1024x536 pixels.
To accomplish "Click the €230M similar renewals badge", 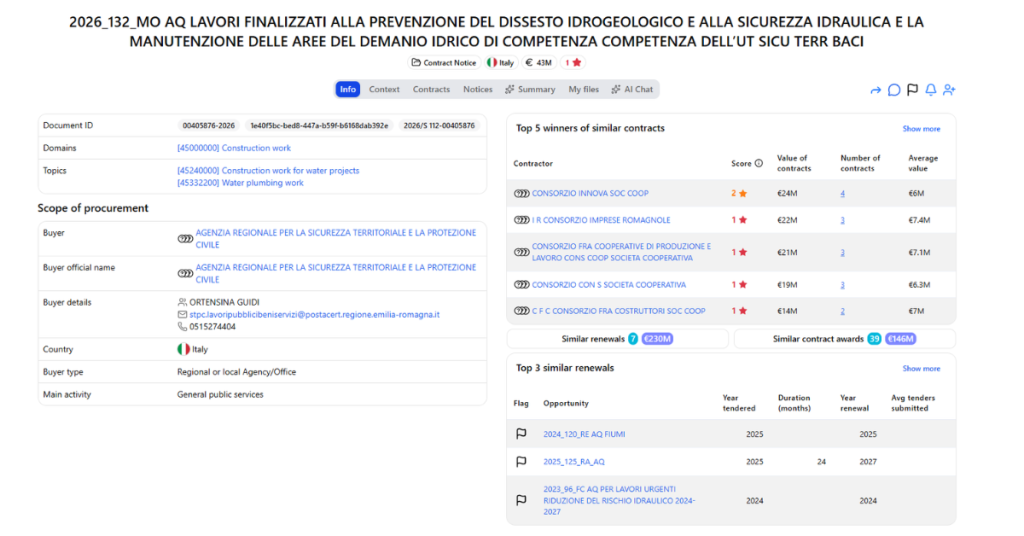I will 657,339.
